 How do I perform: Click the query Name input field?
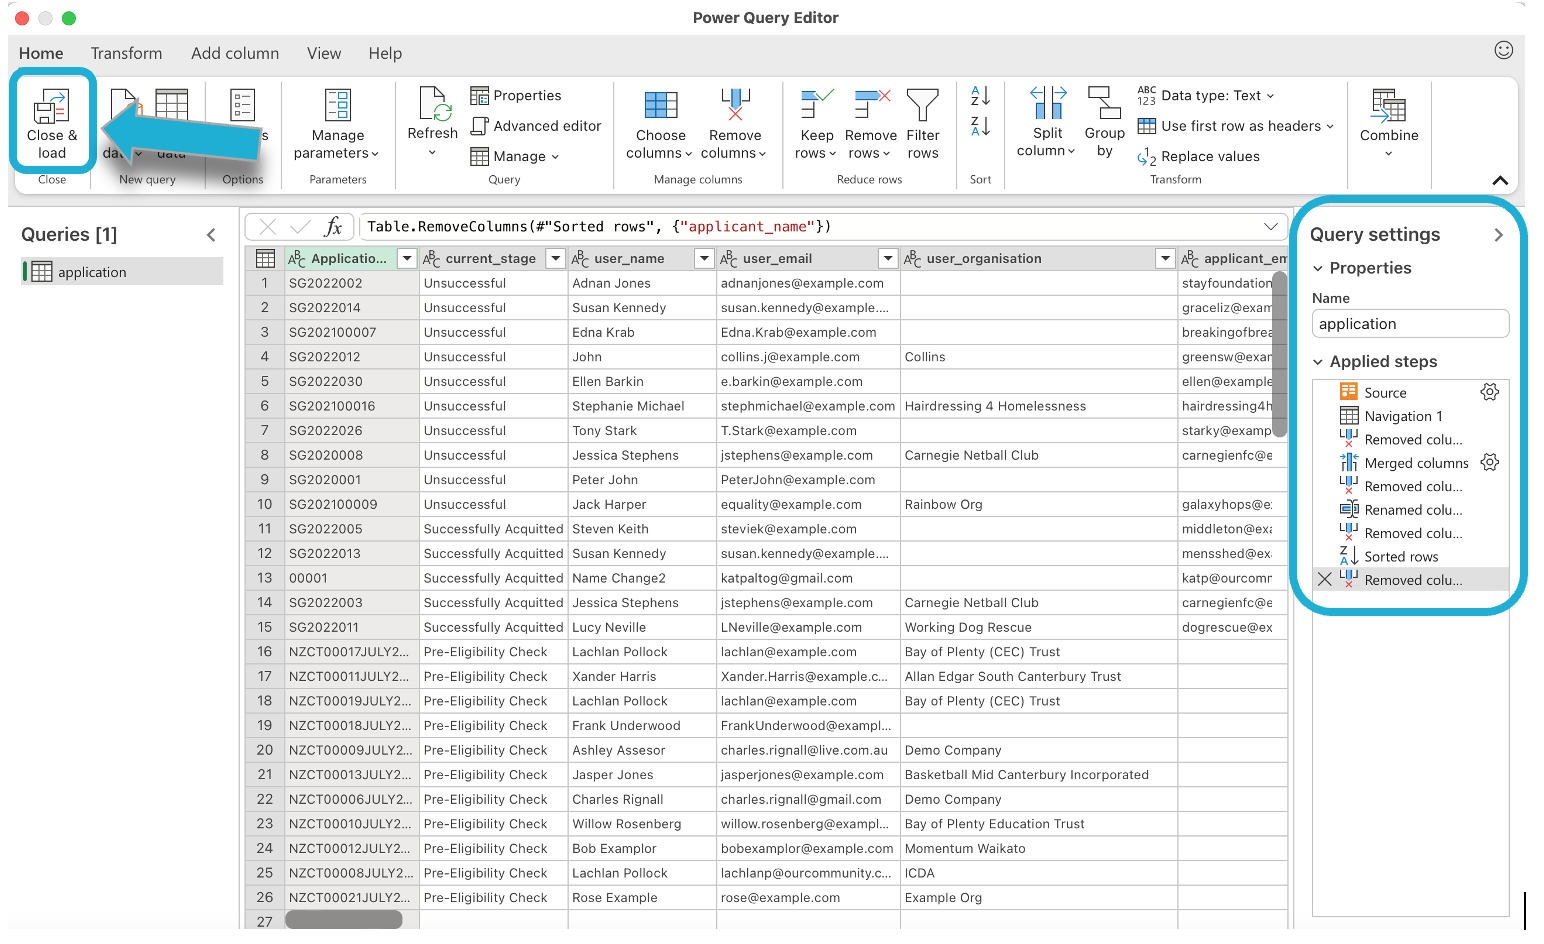1409,324
